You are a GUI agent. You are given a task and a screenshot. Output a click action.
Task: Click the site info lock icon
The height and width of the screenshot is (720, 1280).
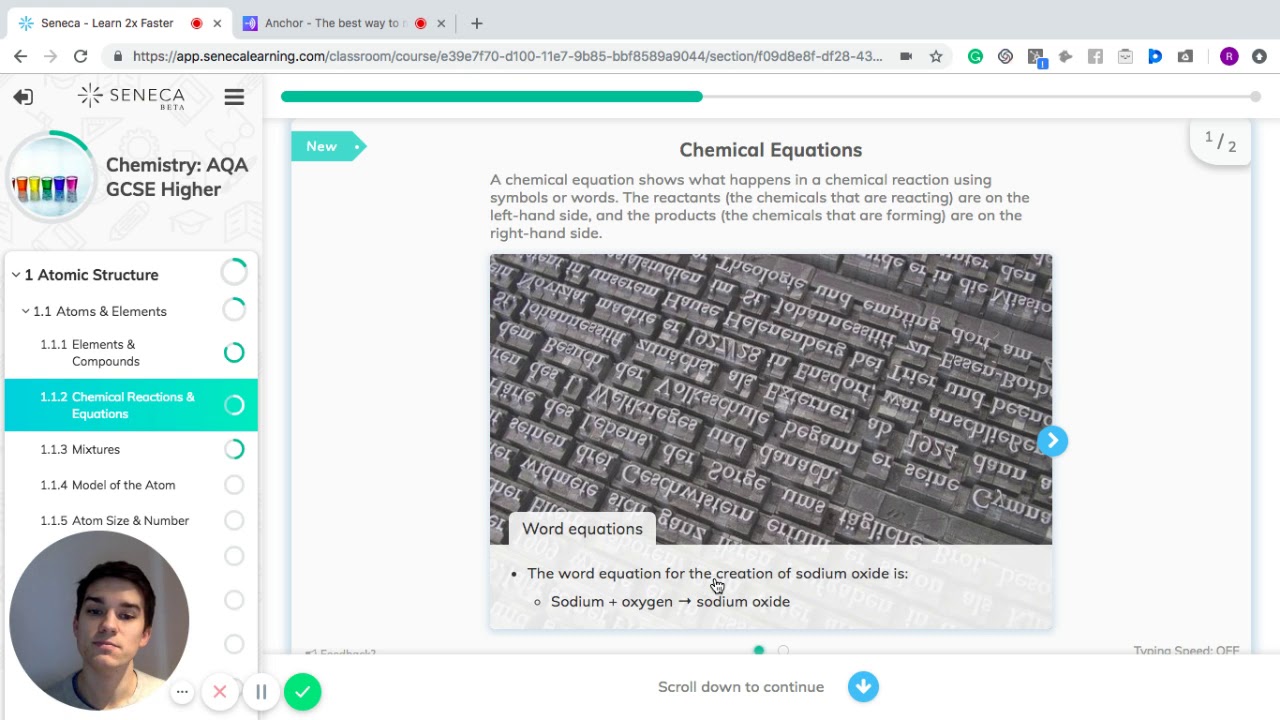pos(118,57)
